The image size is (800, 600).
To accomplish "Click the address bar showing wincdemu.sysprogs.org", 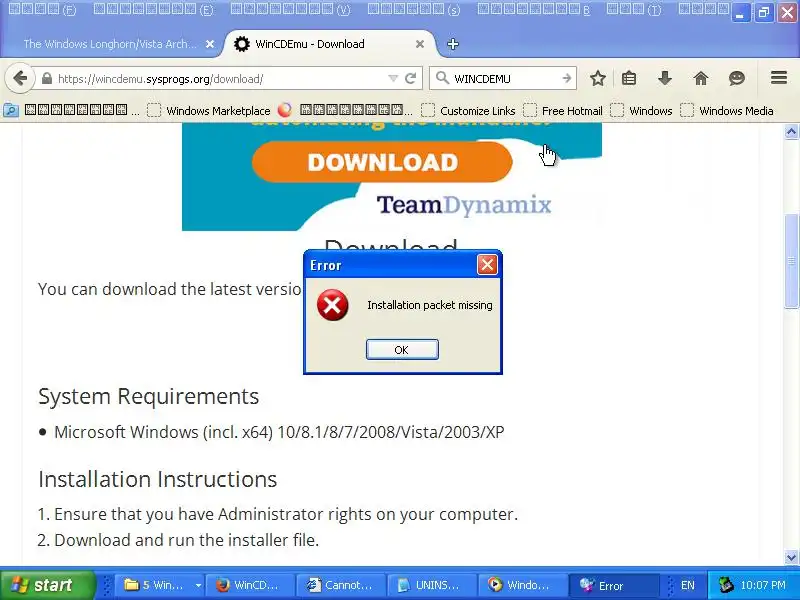I will [x=219, y=79].
